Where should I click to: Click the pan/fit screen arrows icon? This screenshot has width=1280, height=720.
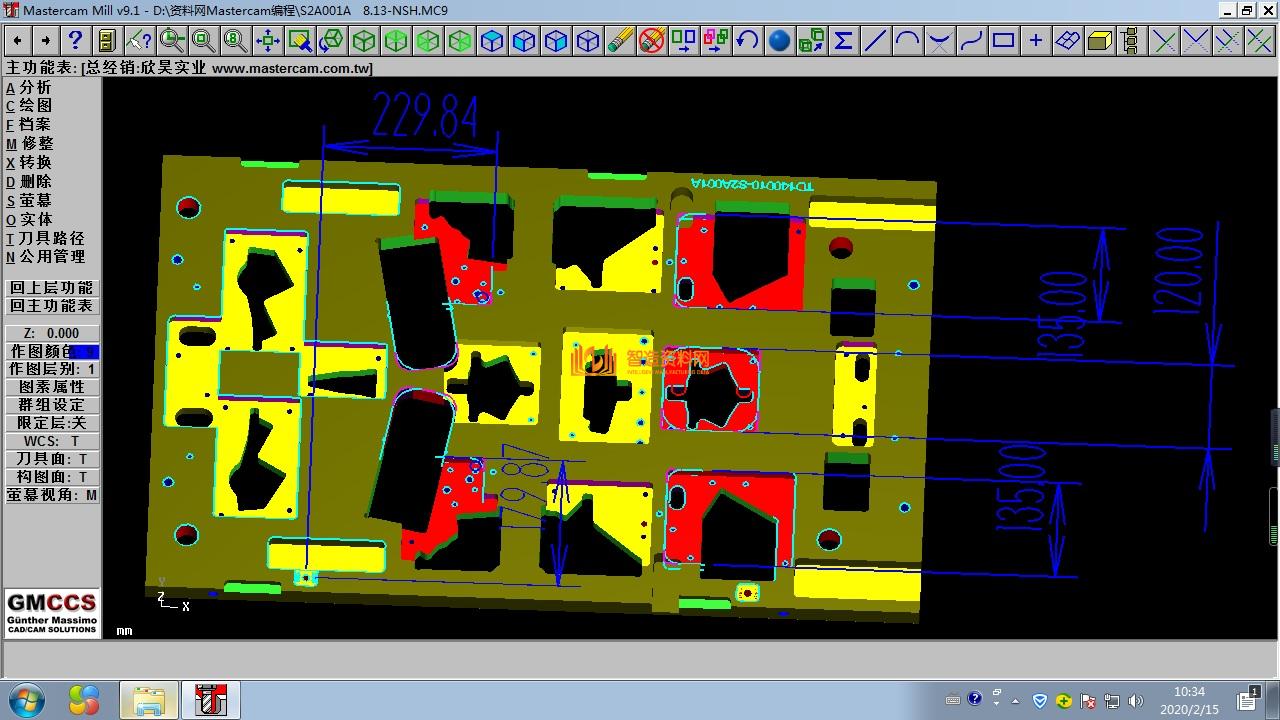(x=267, y=40)
